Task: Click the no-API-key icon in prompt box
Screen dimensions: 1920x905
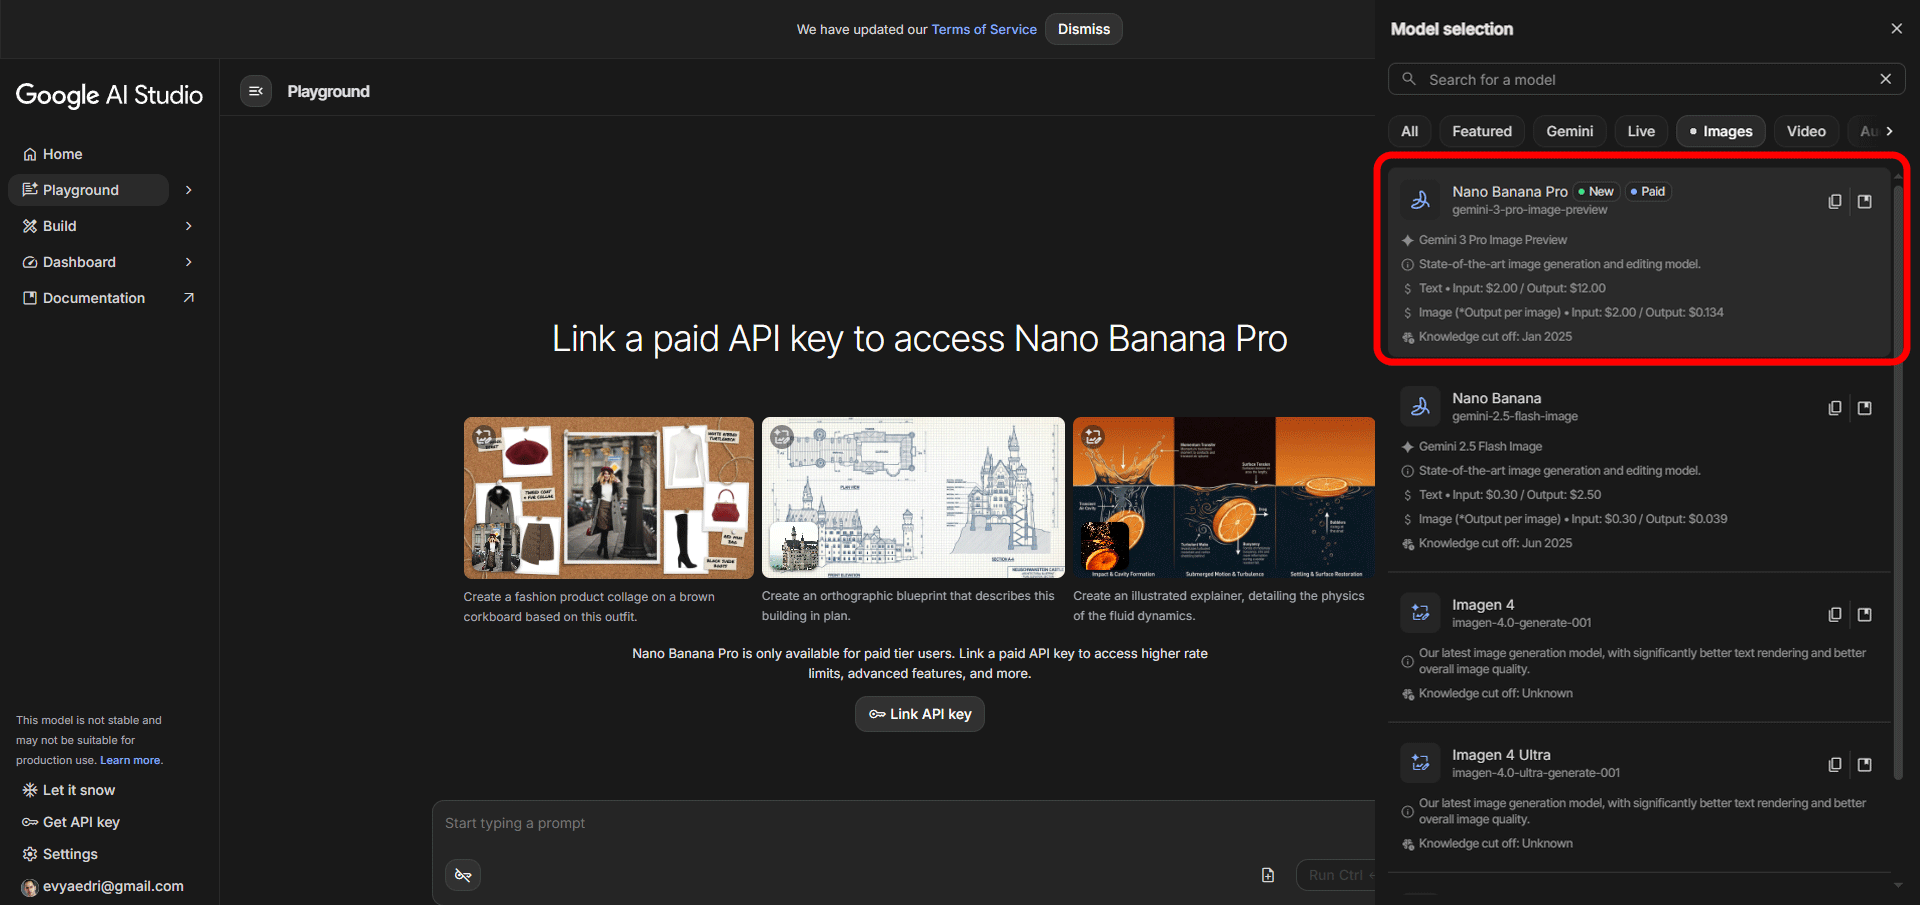Action: click(463, 875)
